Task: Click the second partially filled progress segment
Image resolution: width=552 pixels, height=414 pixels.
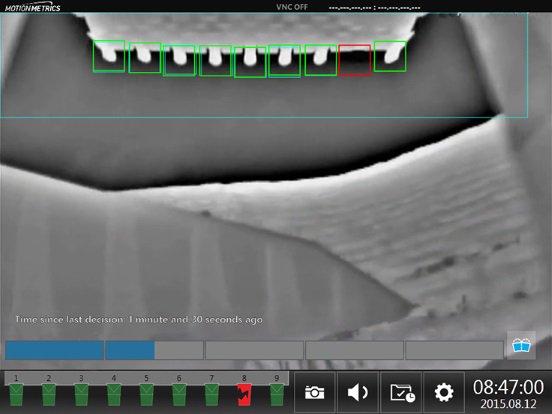Action: (154, 350)
